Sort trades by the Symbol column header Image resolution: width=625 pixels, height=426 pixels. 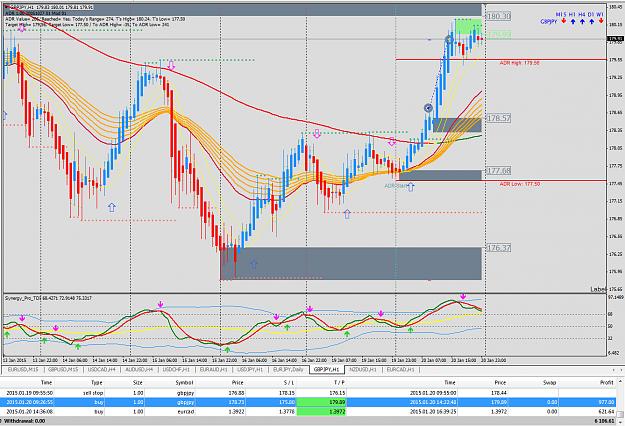(185, 383)
